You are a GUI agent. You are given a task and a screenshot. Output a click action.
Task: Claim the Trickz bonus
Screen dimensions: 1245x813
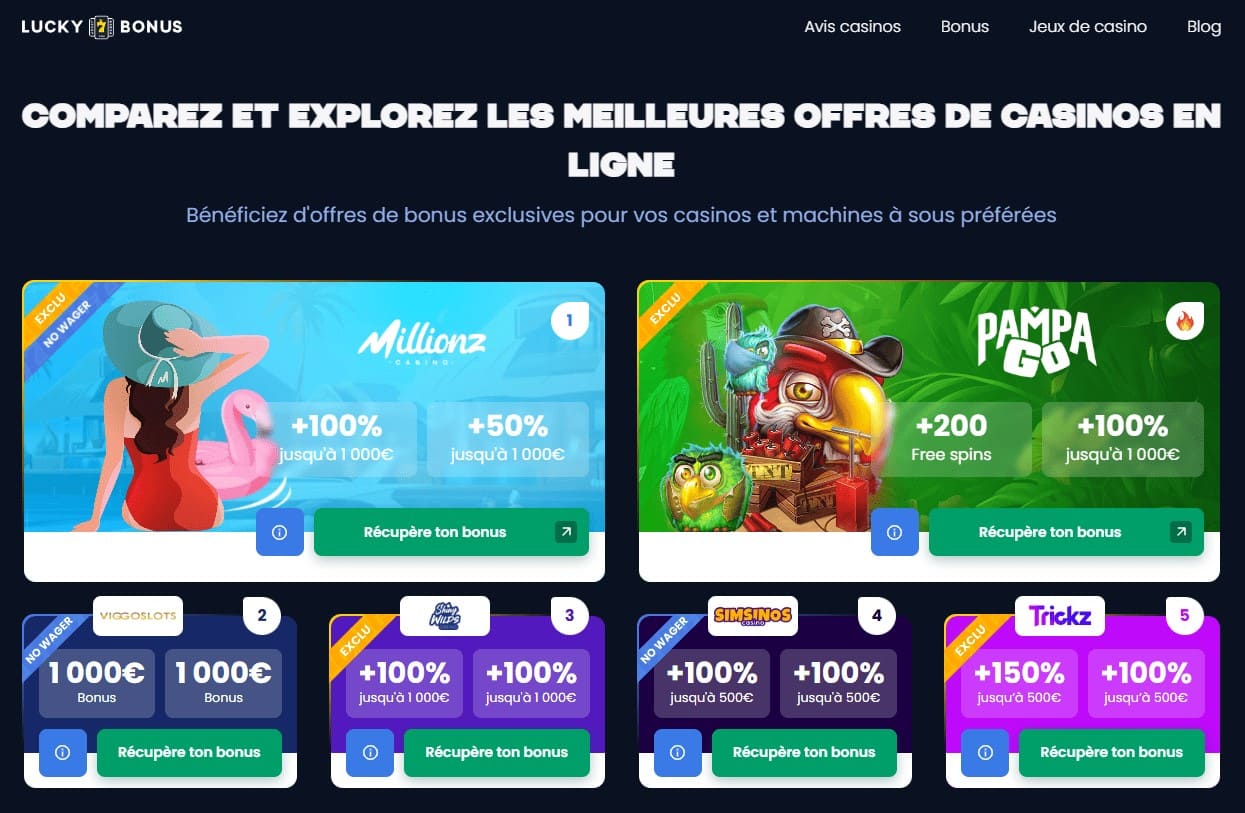[1111, 753]
